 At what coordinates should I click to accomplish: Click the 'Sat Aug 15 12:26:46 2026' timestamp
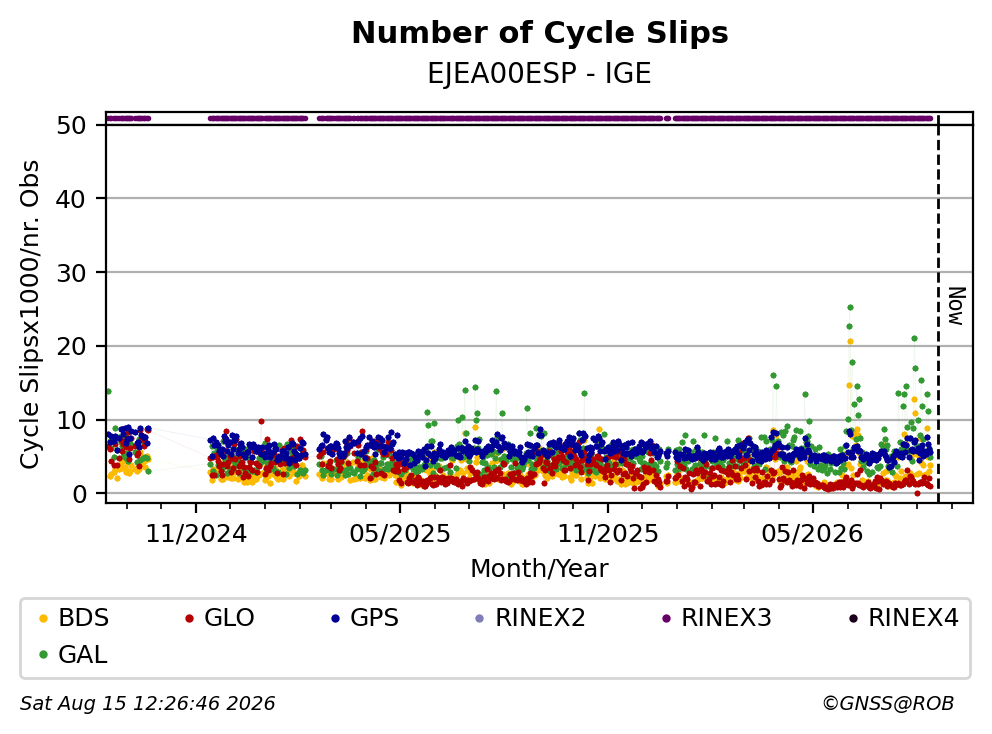(147, 704)
